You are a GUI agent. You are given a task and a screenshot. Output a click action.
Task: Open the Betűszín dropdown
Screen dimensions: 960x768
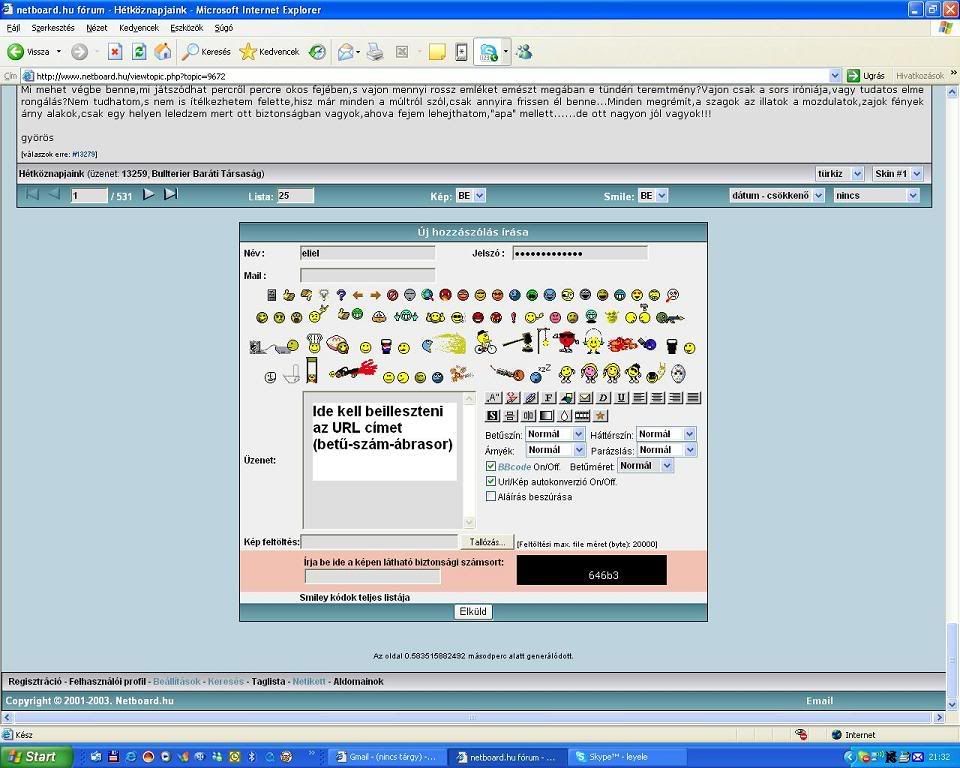(x=555, y=435)
